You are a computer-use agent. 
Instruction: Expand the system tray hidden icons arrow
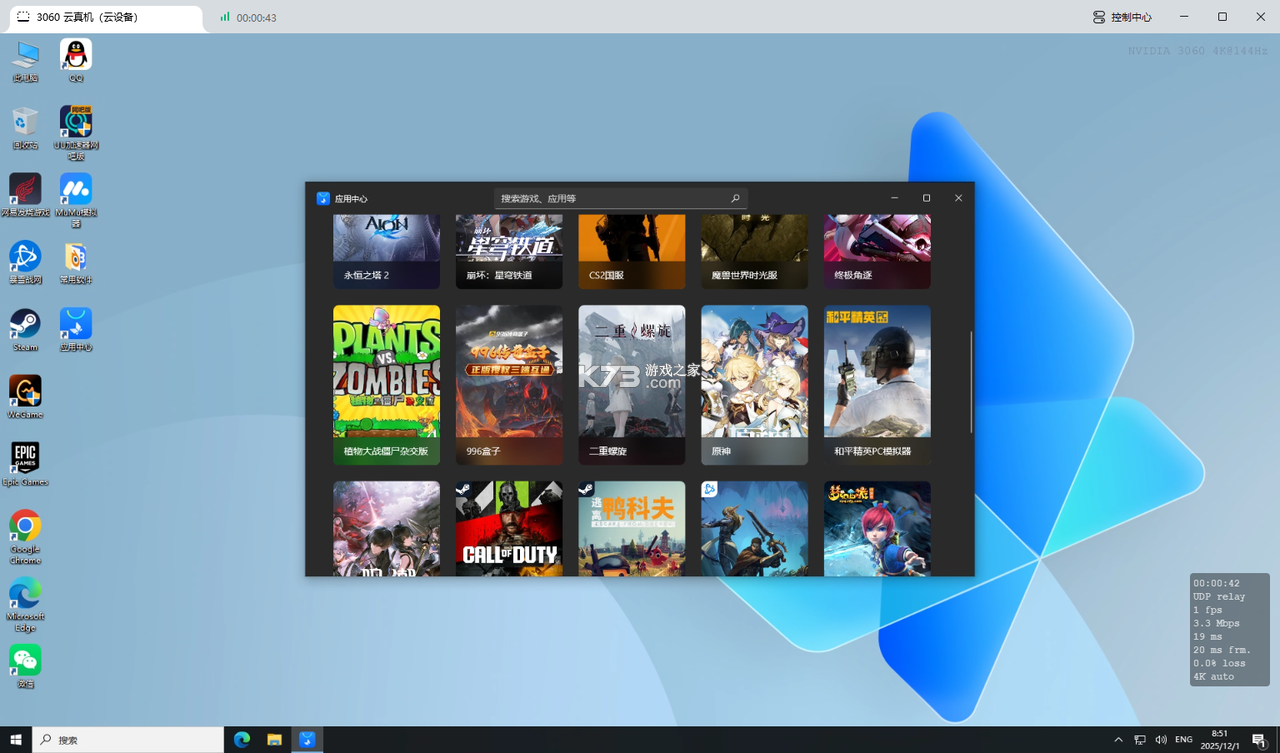(x=1118, y=740)
